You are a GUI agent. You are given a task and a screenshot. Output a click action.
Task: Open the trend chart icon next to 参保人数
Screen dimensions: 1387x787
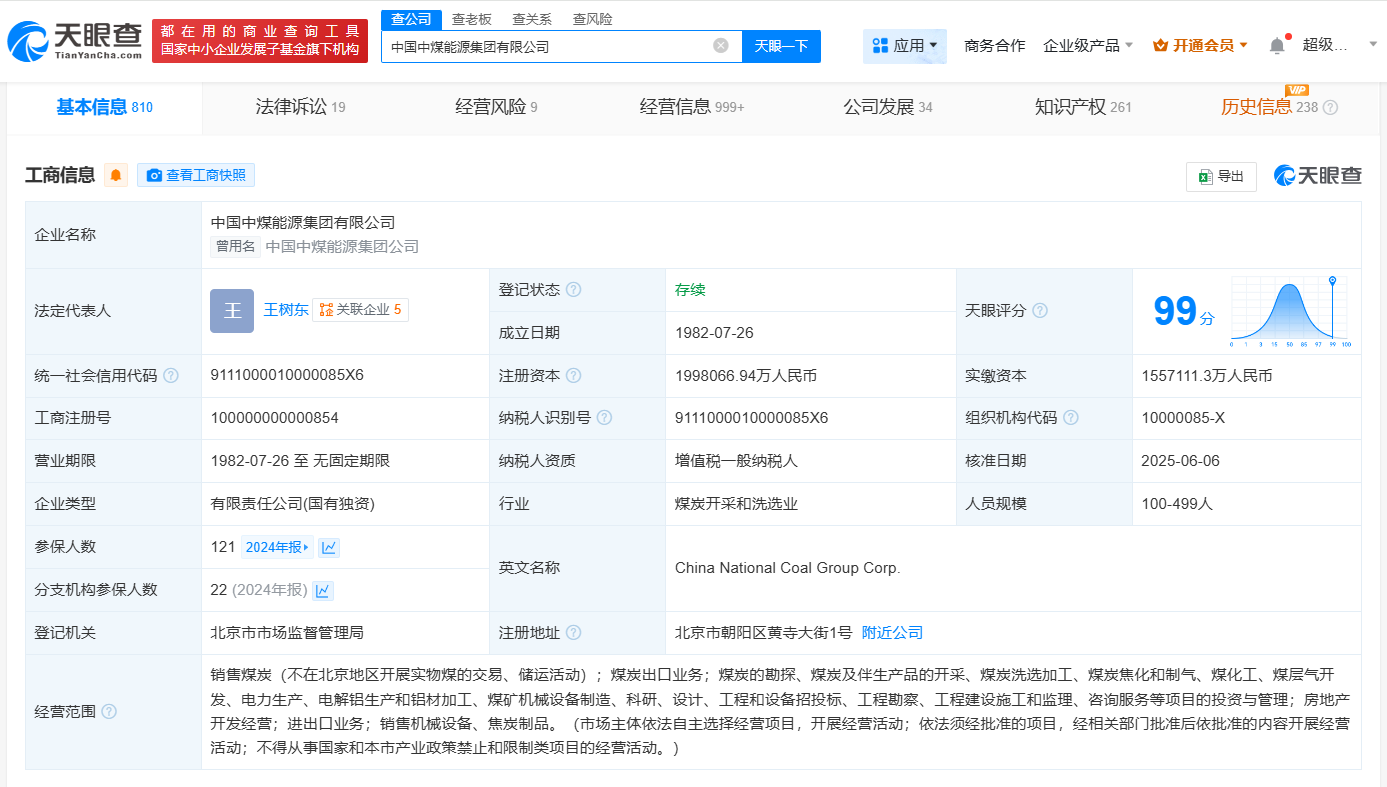point(329,547)
